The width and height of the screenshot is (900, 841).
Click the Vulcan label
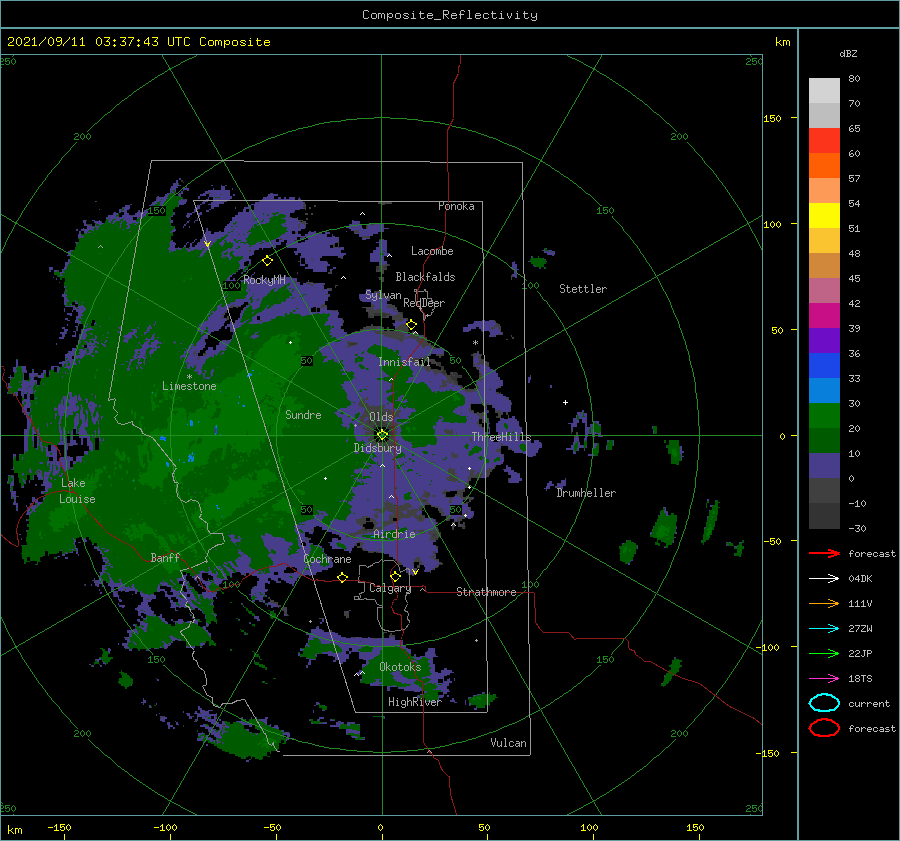(509, 743)
